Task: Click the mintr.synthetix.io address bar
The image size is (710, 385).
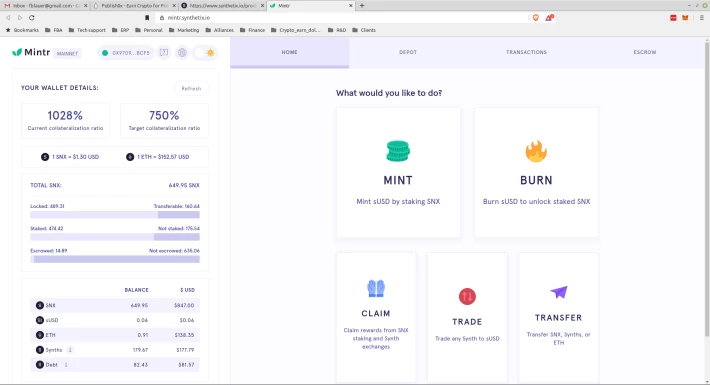Action: tap(342, 18)
